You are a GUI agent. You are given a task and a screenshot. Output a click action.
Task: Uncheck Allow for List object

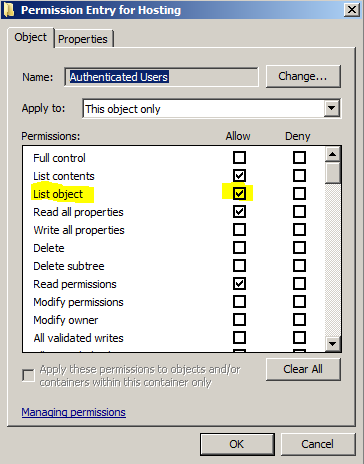click(x=239, y=193)
